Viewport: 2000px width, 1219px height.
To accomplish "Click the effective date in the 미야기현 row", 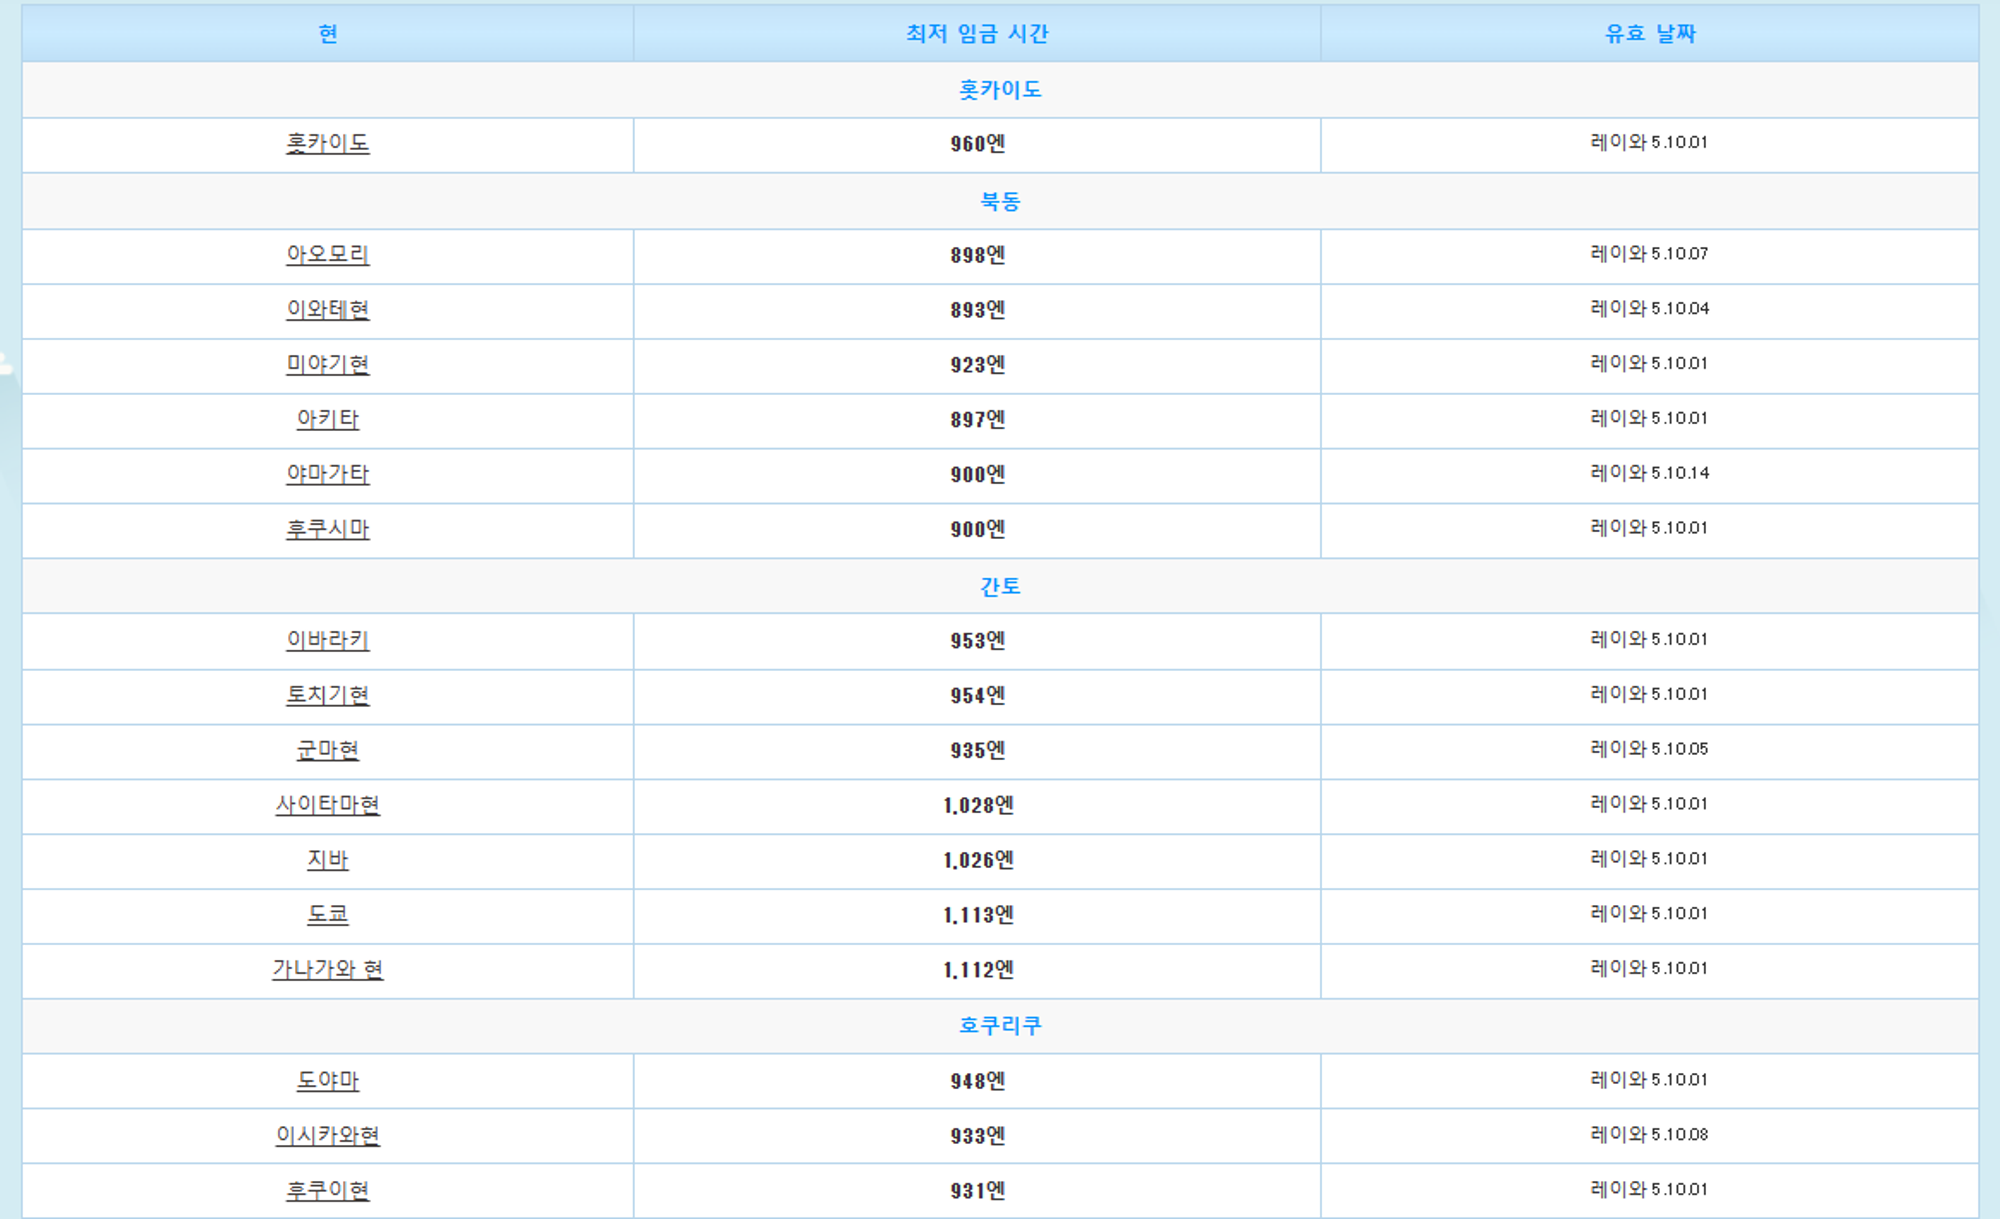I will tap(1649, 364).
